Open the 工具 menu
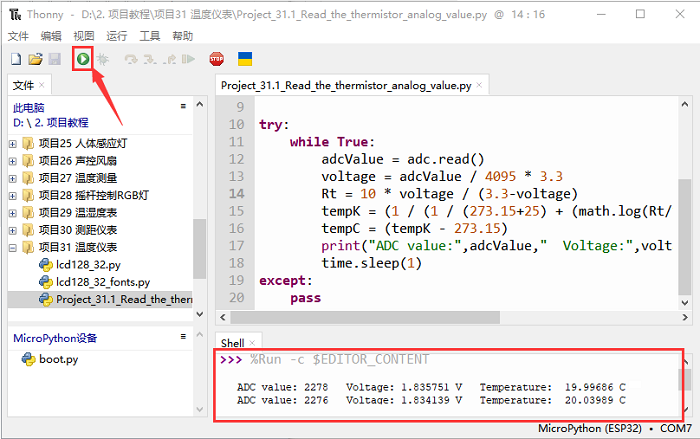The width and height of the screenshot is (700, 439). click(x=149, y=35)
